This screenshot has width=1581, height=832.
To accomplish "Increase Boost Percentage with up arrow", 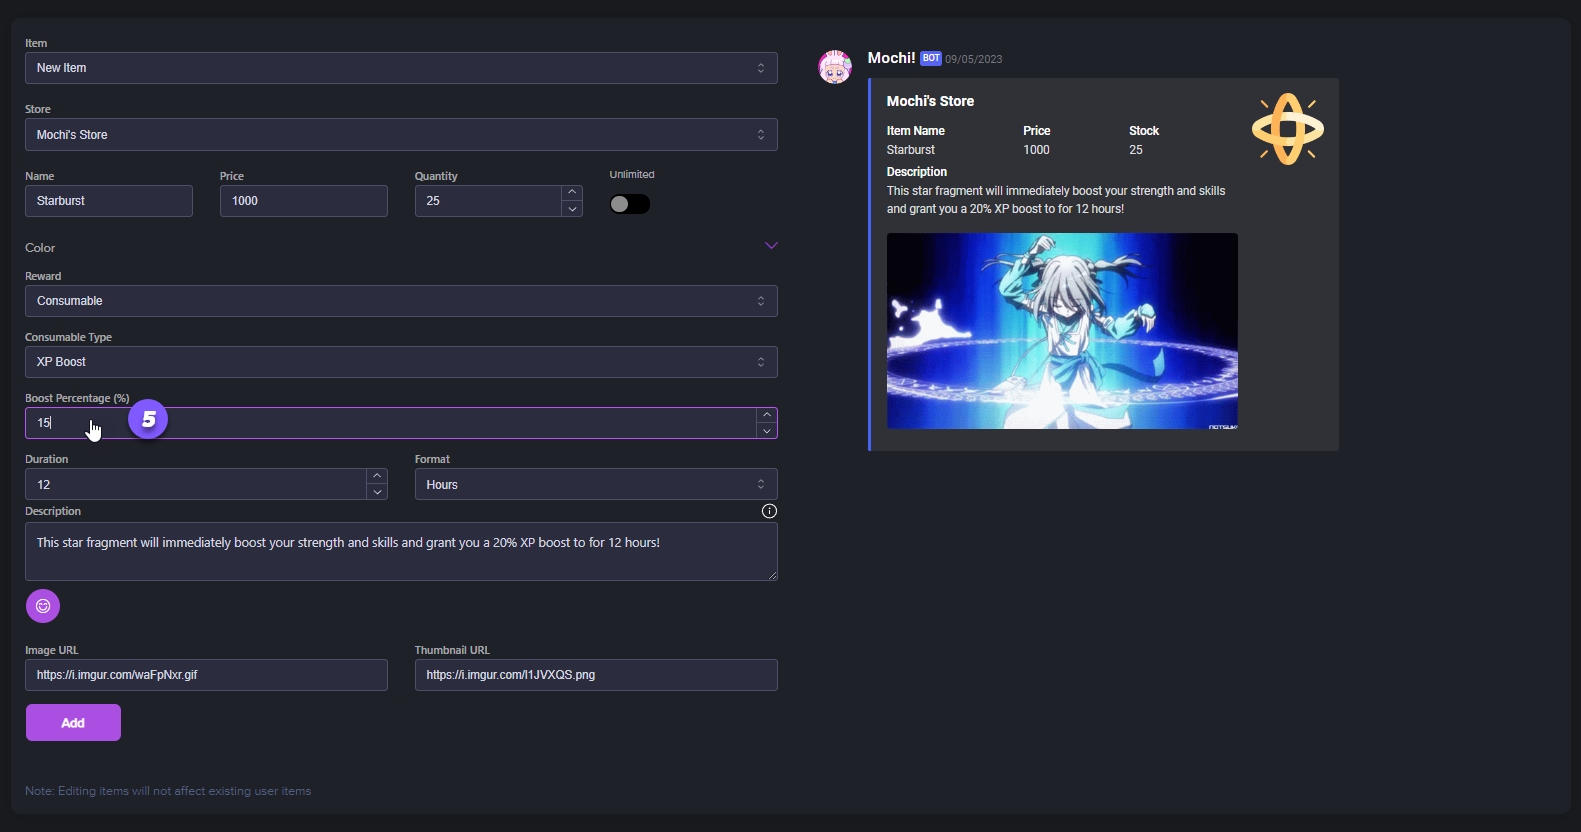I will tap(767, 415).
